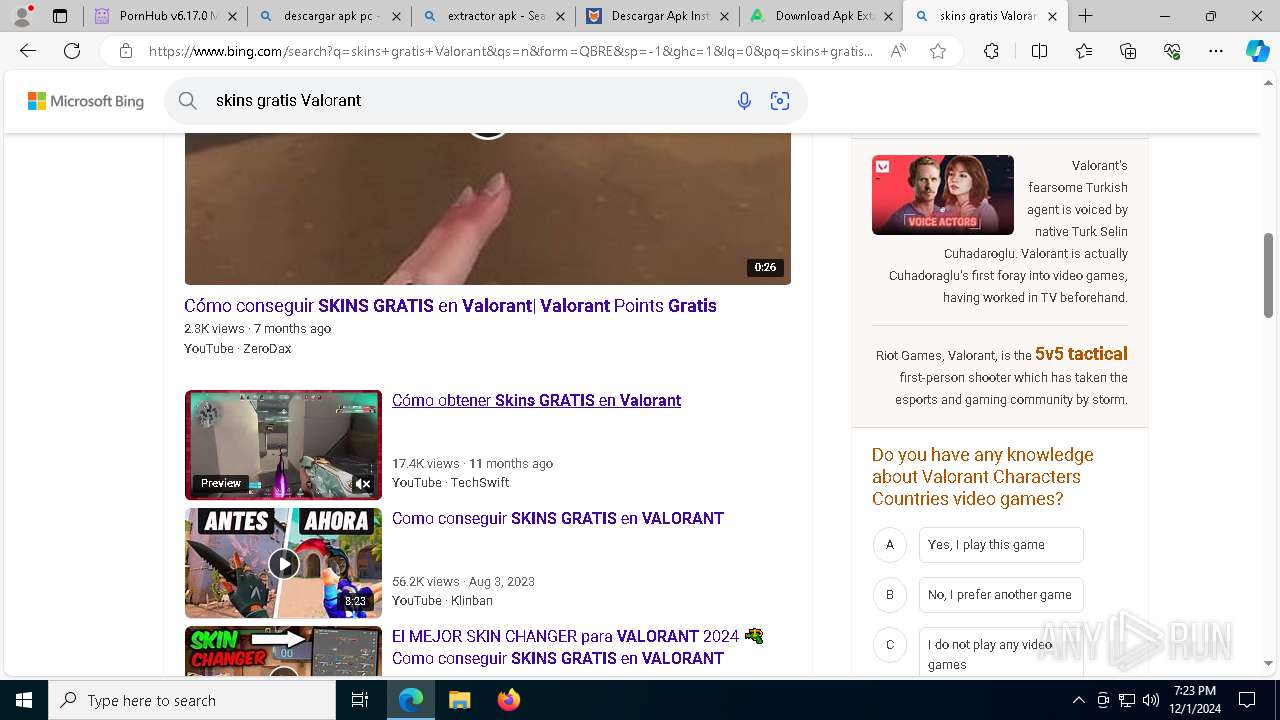The width and height of the screenshot is (1280, 720).
Task: Launch Firefox from taskbar
Action: [x=508, y=700]
